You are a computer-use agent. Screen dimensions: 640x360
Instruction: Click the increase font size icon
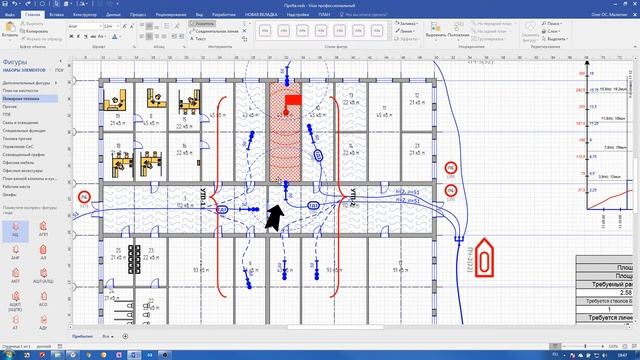pyautogui.click(x=124, y=26)
